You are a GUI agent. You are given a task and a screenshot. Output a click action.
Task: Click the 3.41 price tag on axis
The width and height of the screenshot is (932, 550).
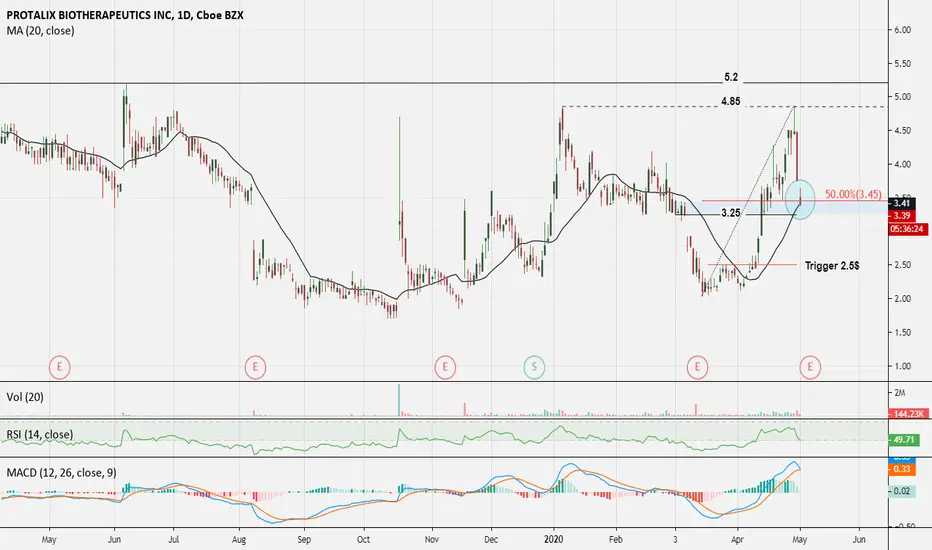[902, 203]
